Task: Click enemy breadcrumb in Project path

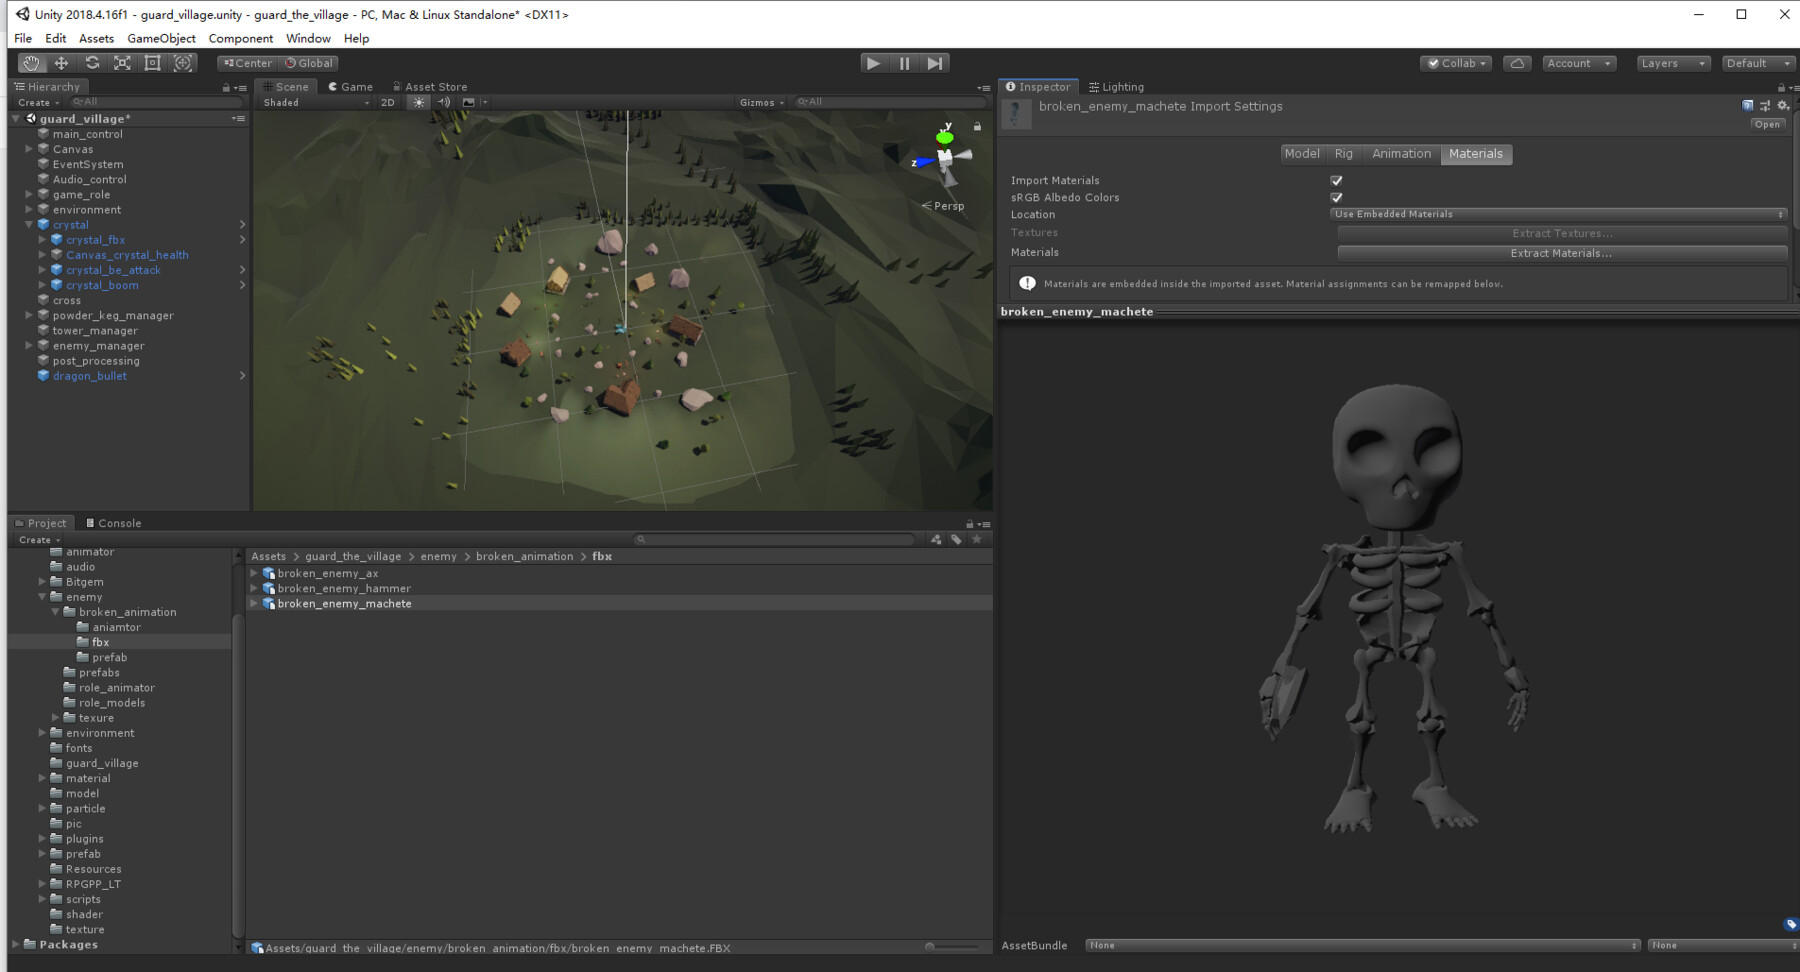Action: [x=438, y=556]
